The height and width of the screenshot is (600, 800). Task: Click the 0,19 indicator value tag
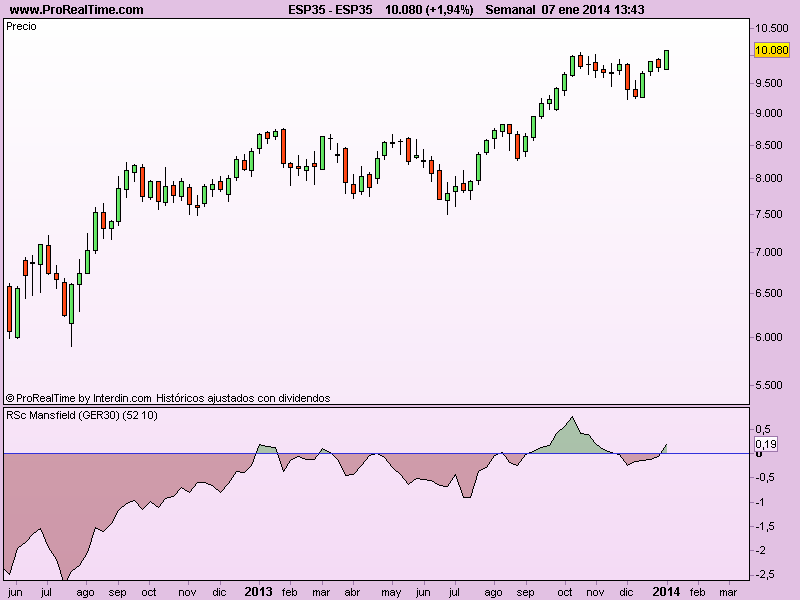(766, 444)
